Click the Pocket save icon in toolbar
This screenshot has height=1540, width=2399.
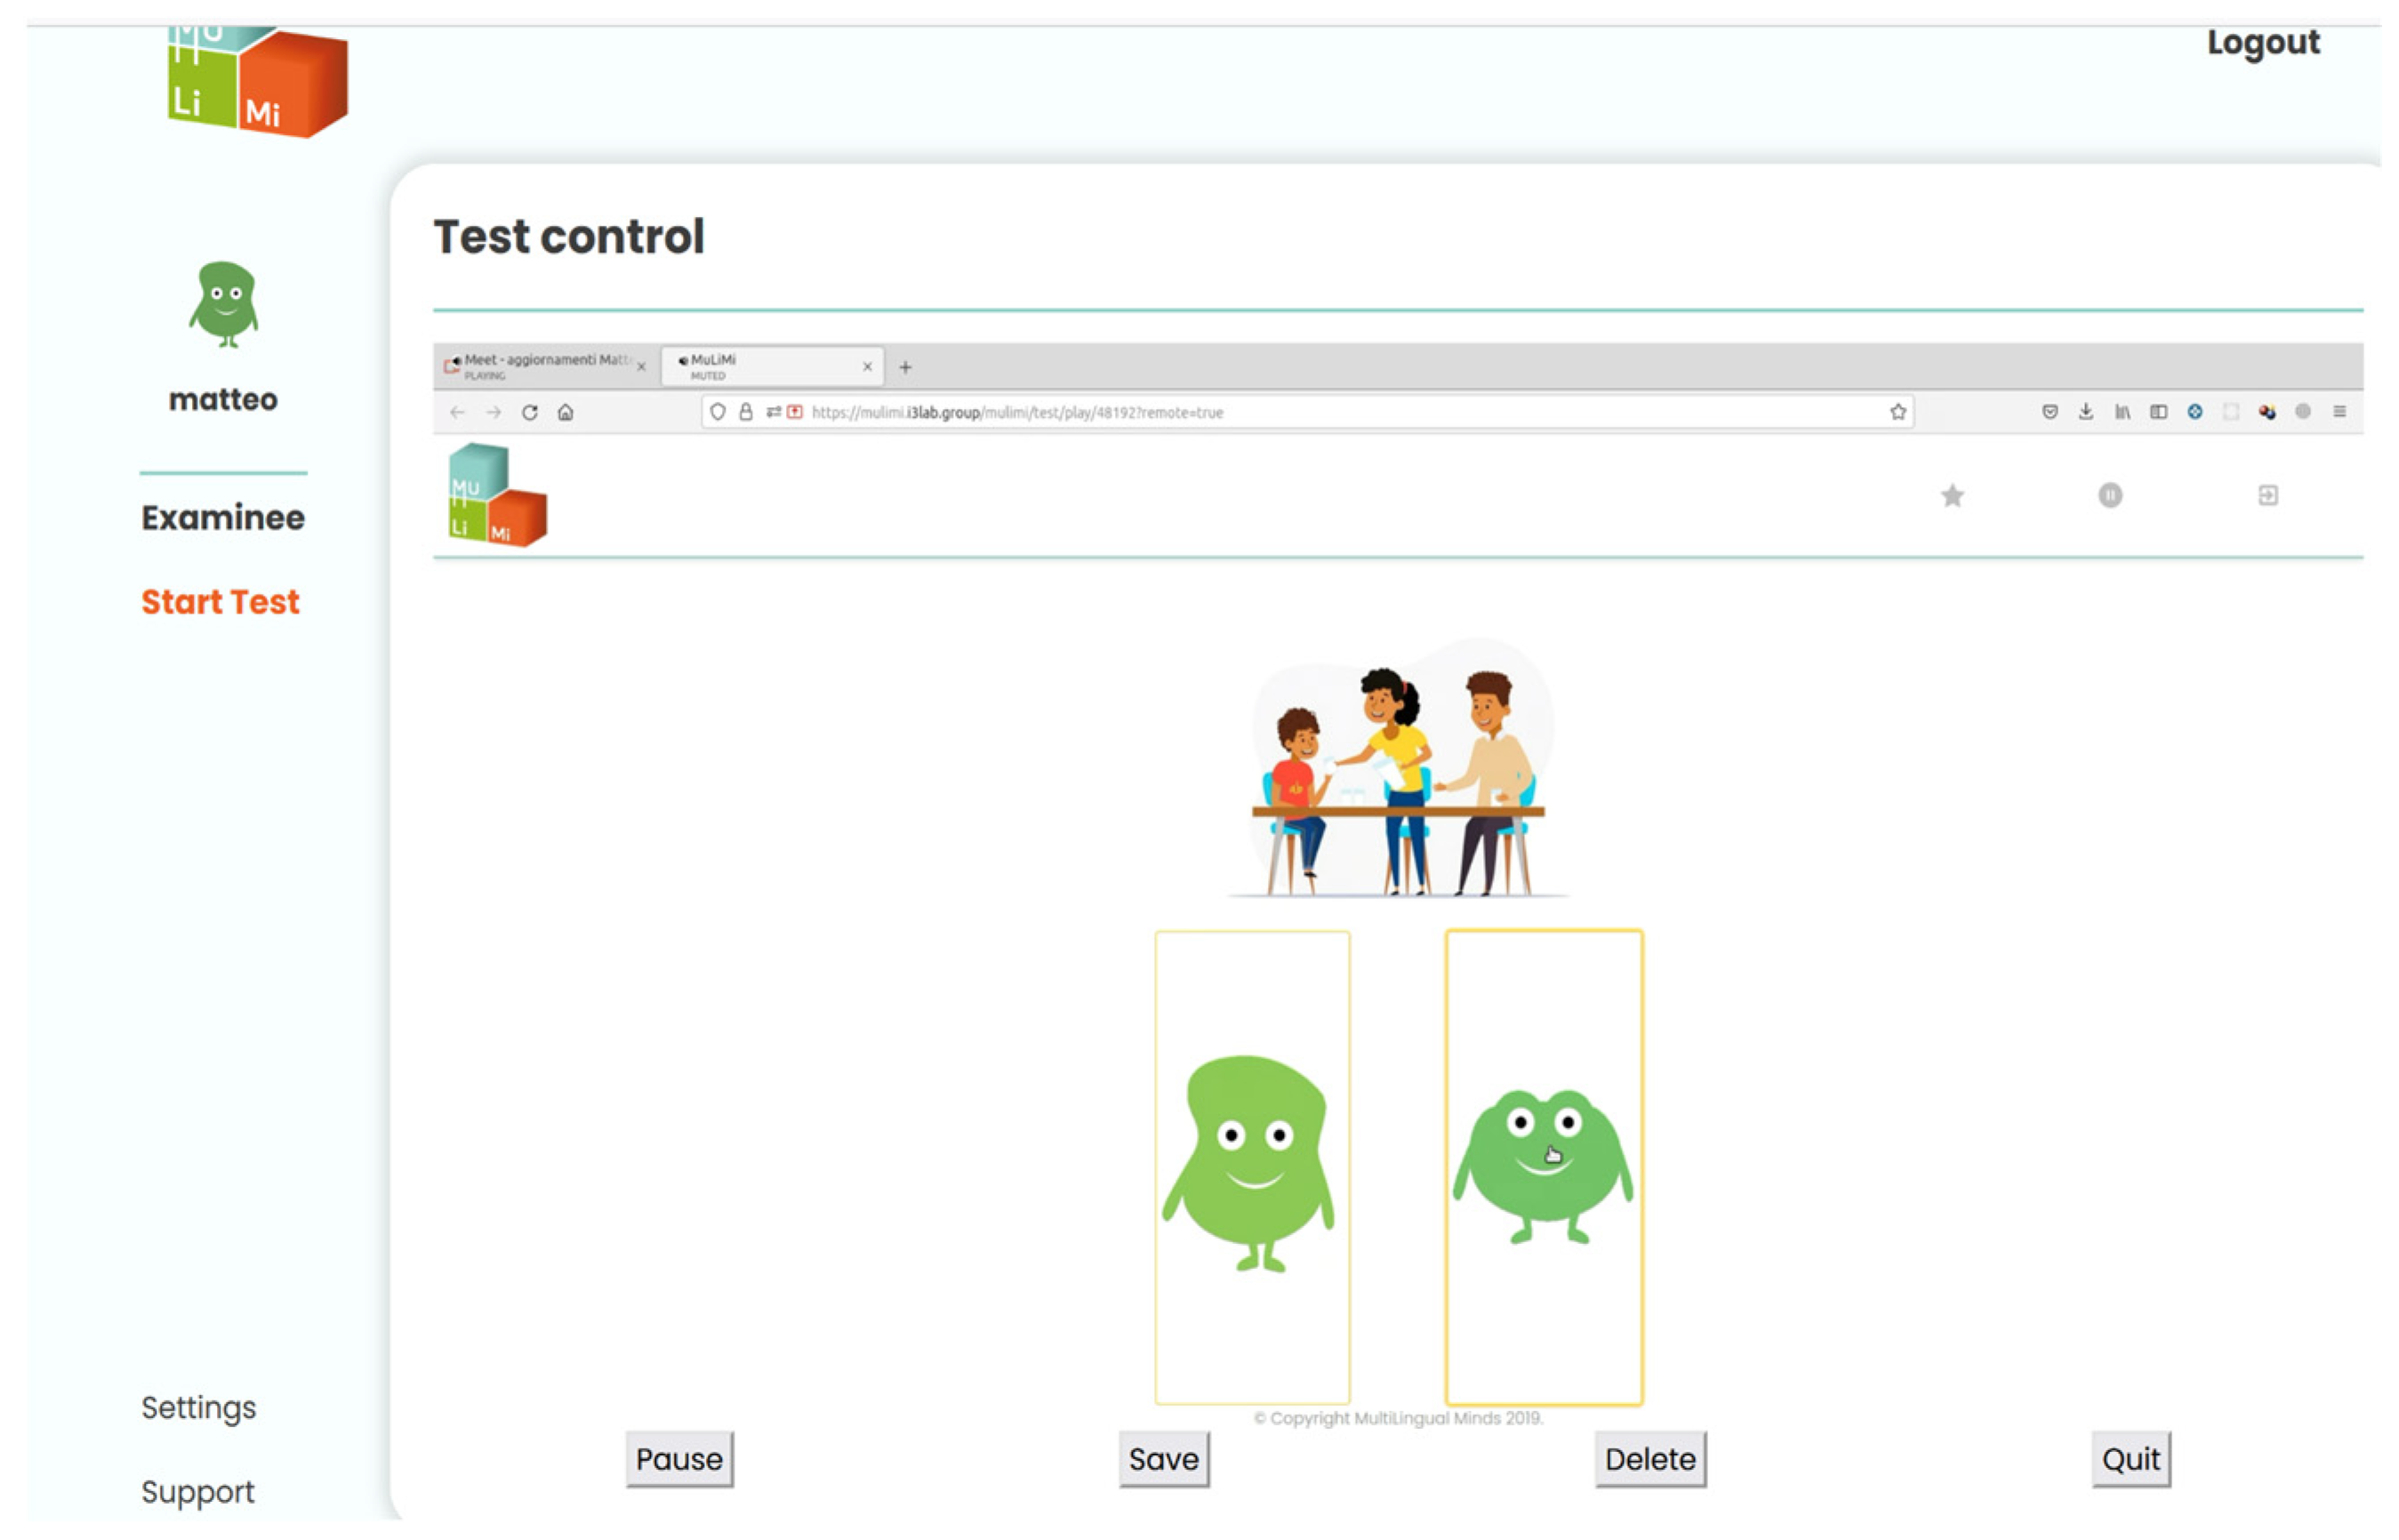(x=2049, y=412)
